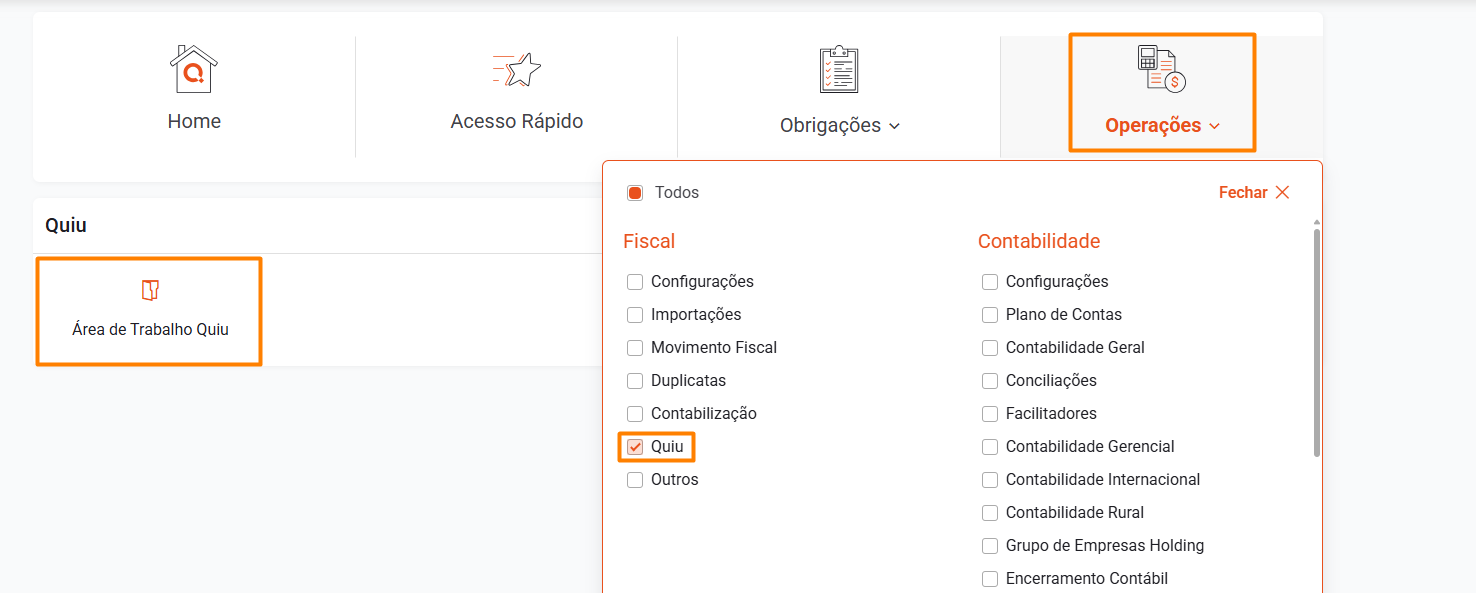Click the Acesso Rápido star icon

point(517,69)
